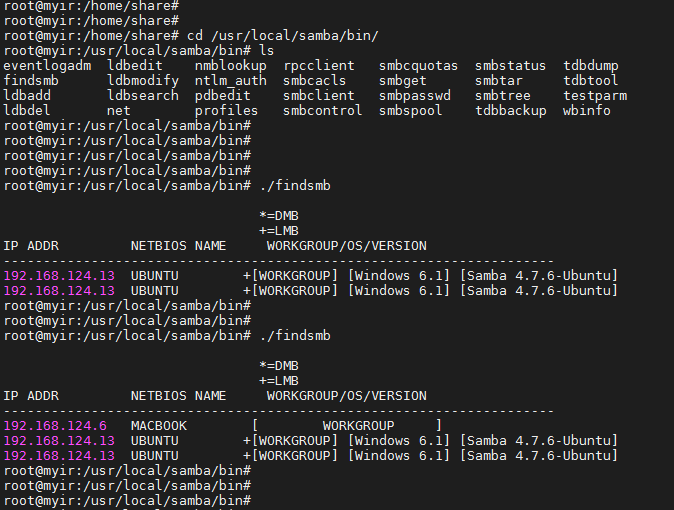Click the smbcquotas file name

pos(419,66)
